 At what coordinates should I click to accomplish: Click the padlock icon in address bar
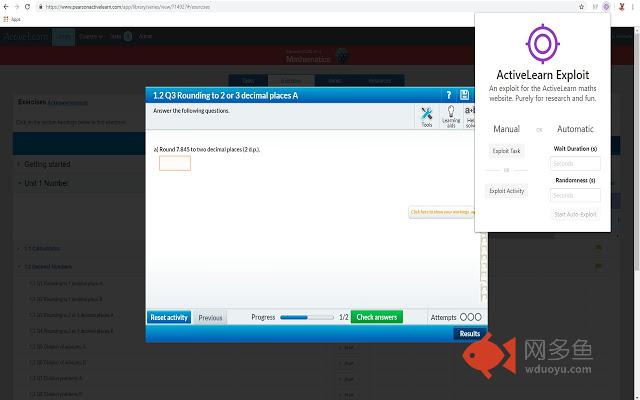pos(40,7)
